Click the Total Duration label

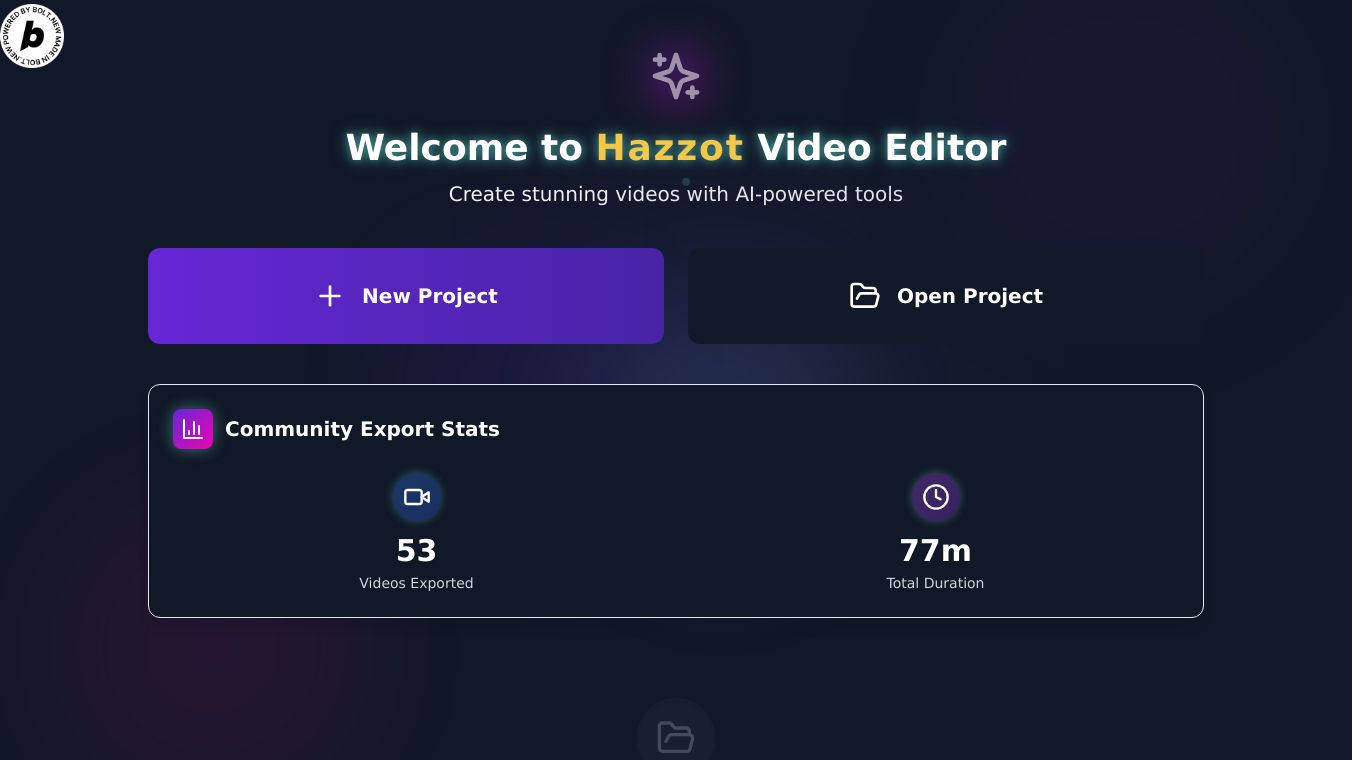[936, 583]
